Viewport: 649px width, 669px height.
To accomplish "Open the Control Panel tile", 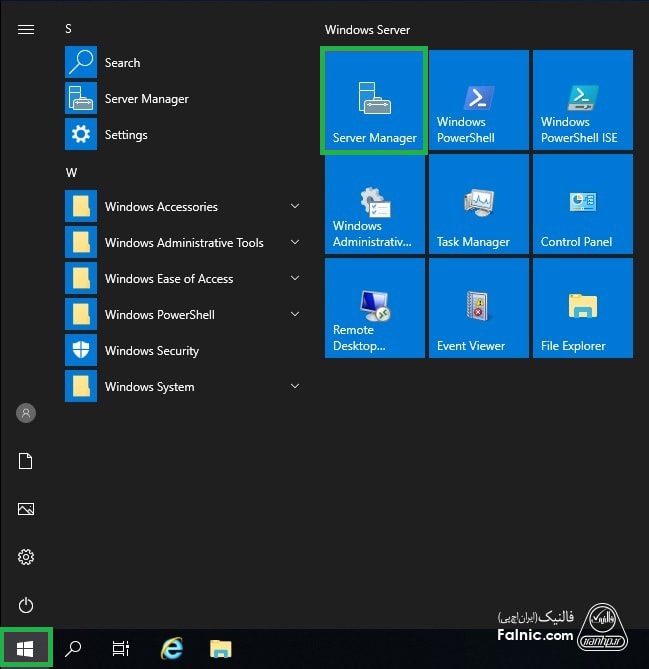I will (582, 204).
